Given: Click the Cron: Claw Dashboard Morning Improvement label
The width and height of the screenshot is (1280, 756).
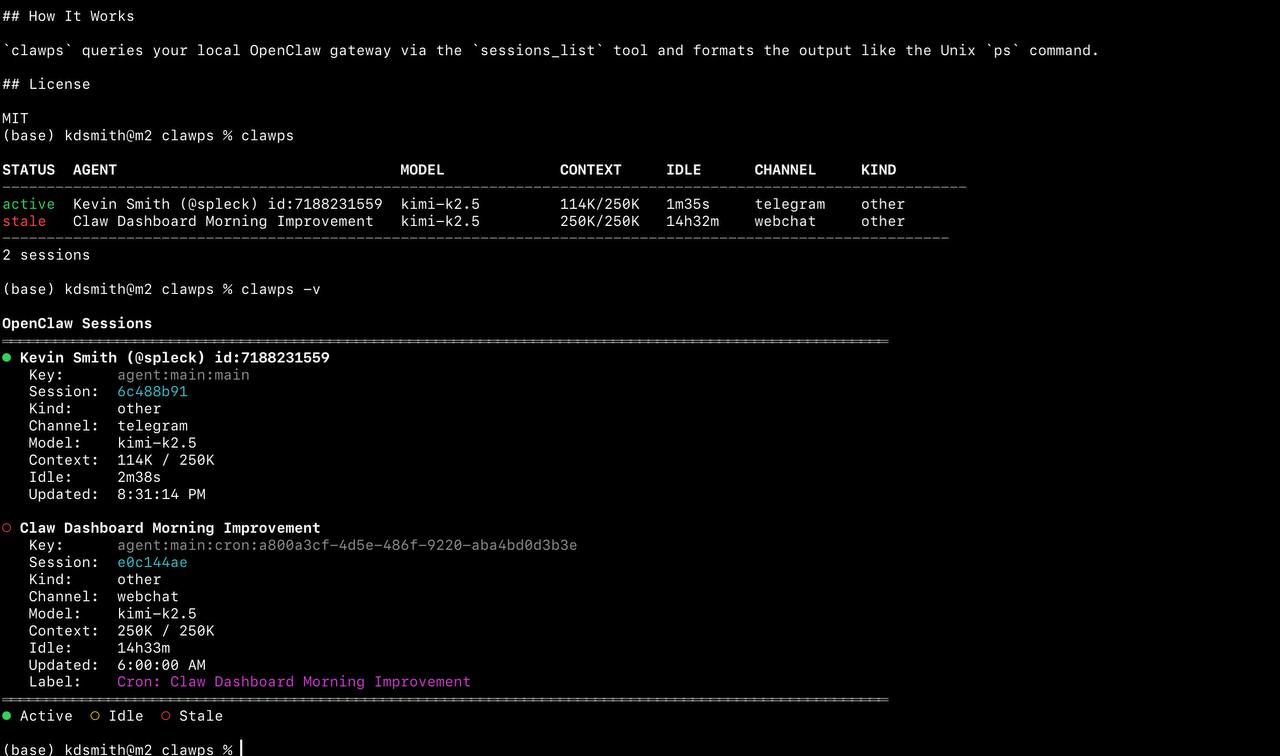Looking at the screenshot, I should [x=293, y=681].
